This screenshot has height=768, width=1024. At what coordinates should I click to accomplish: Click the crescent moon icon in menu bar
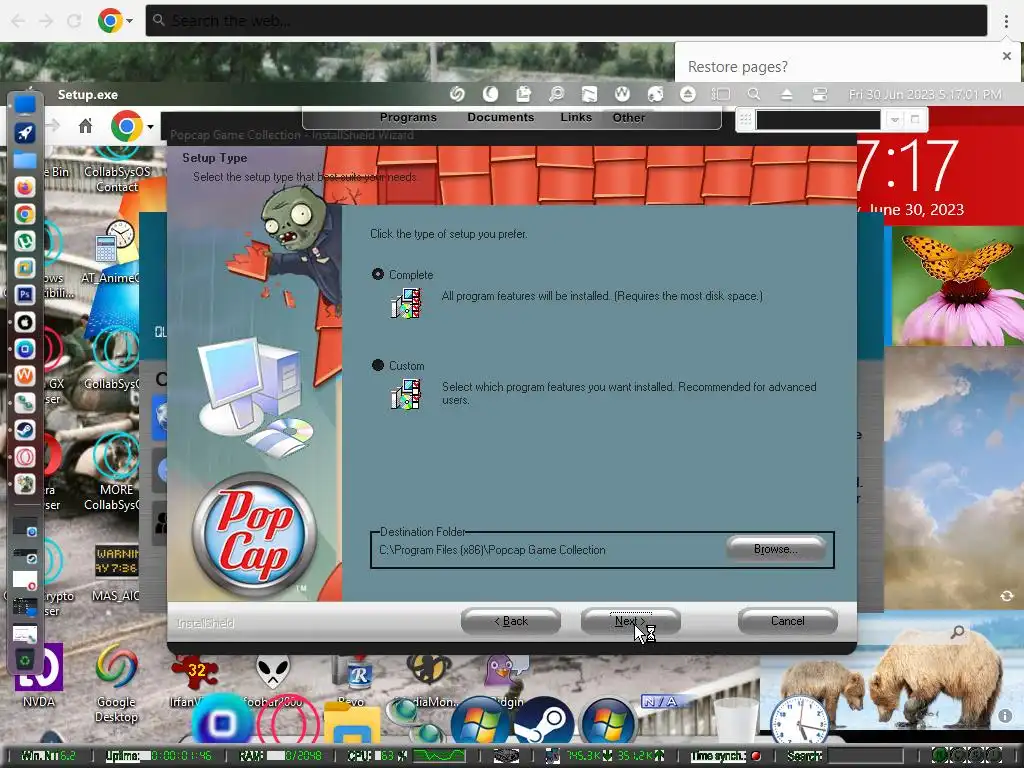pyautogui.click(x=490, y=95)
